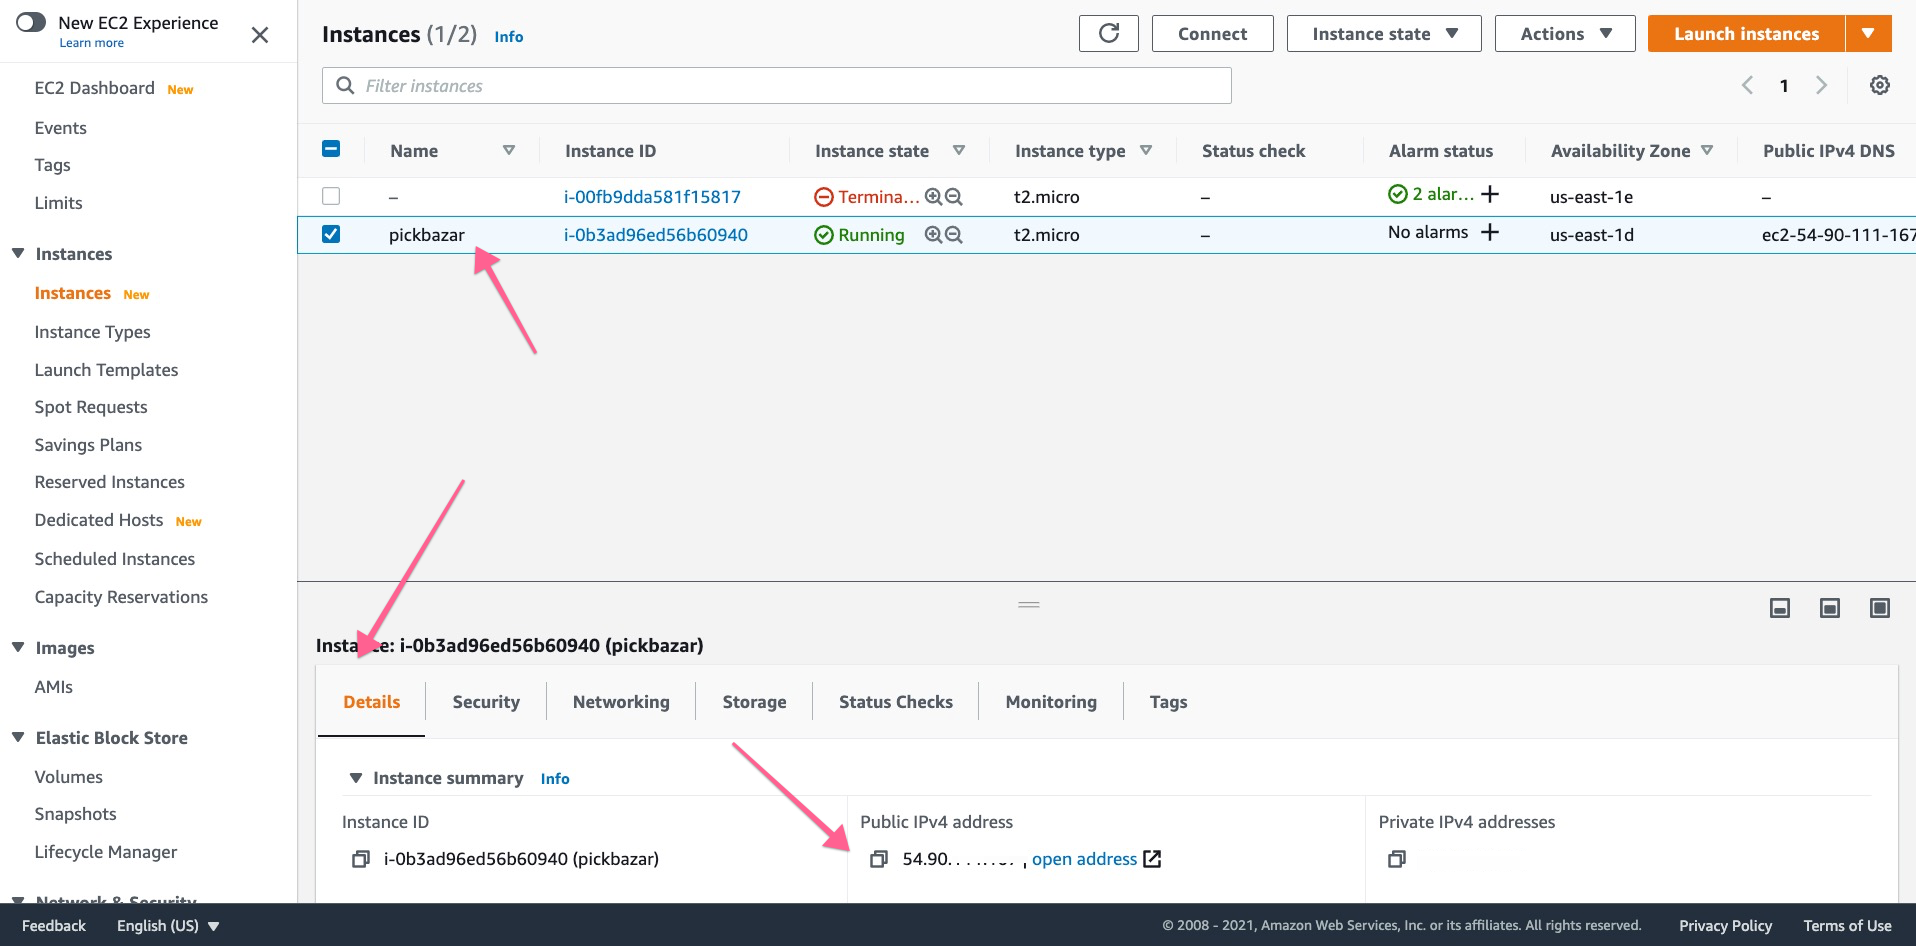
Task: Sort by the Name column arrow
Action: point(508,150)
